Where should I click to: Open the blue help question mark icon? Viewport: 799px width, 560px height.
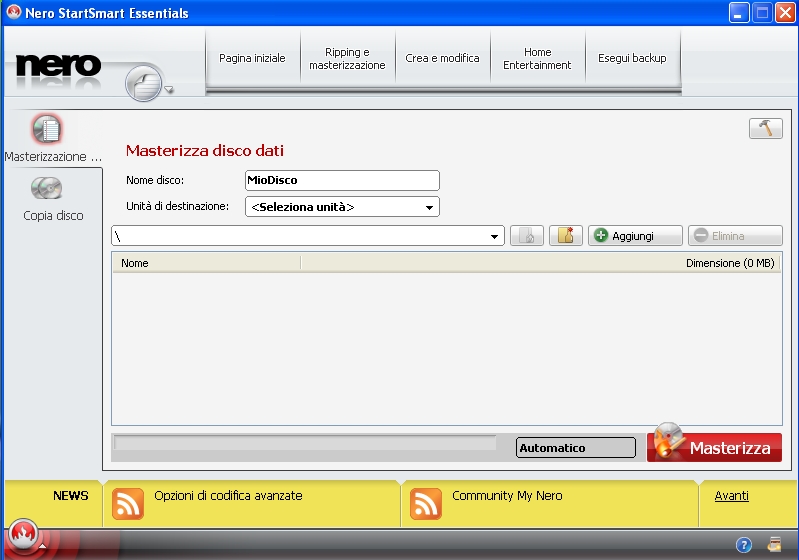[x=744, y=545]
